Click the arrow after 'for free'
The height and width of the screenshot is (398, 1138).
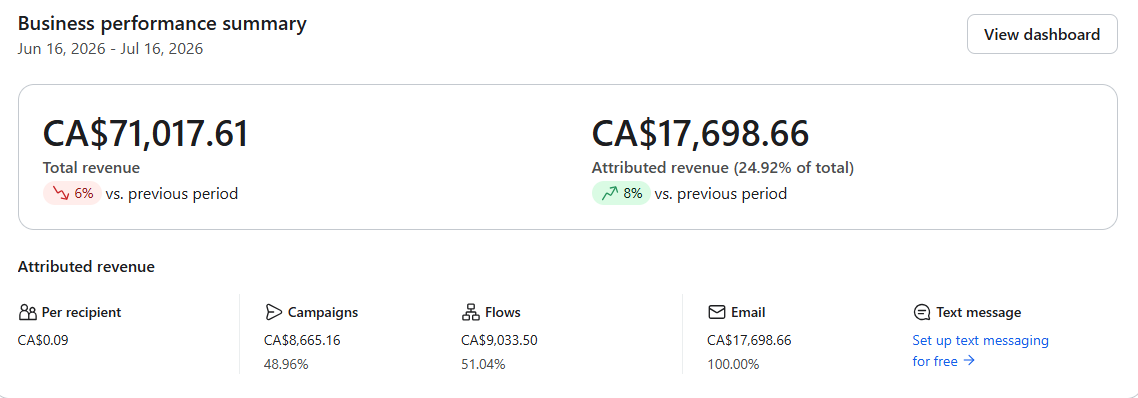point(968,361)
